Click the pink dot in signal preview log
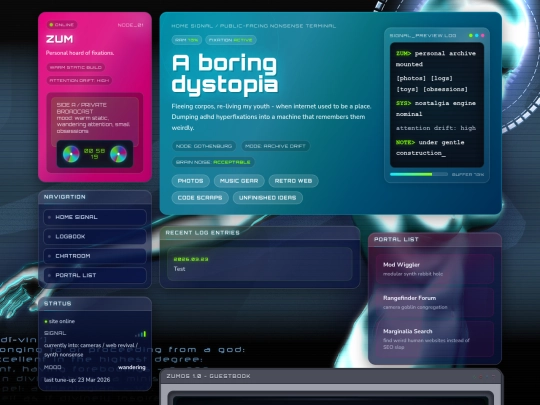This screenshot has height=405, width=540. (x=482, y=35)
